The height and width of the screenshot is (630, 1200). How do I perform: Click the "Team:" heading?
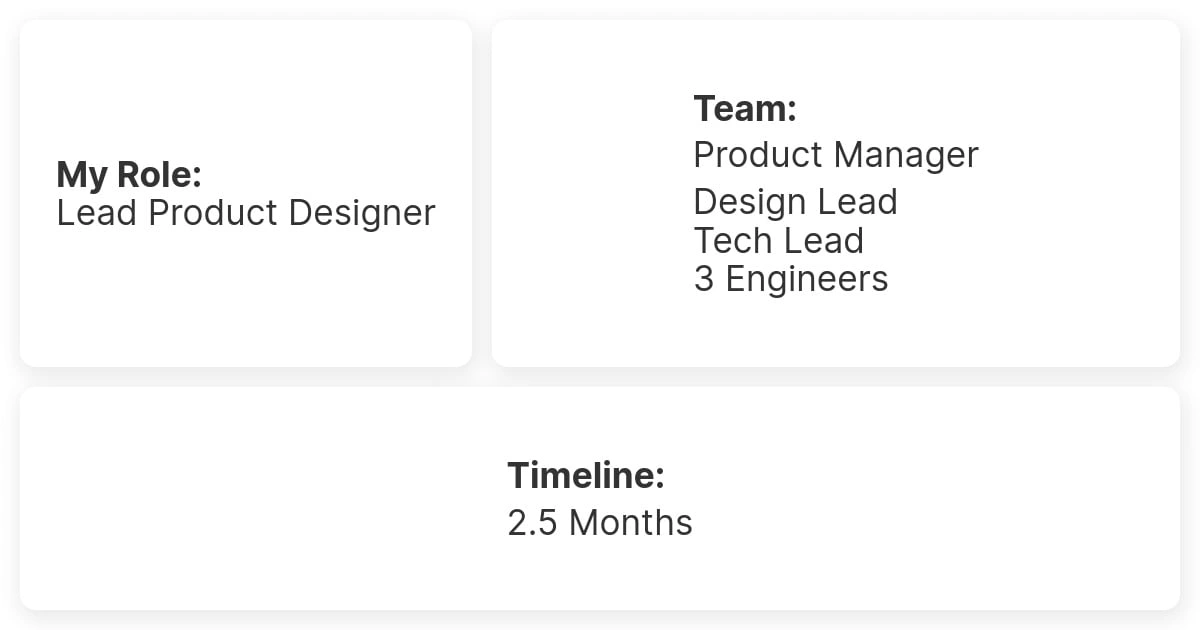click(745, 108)
